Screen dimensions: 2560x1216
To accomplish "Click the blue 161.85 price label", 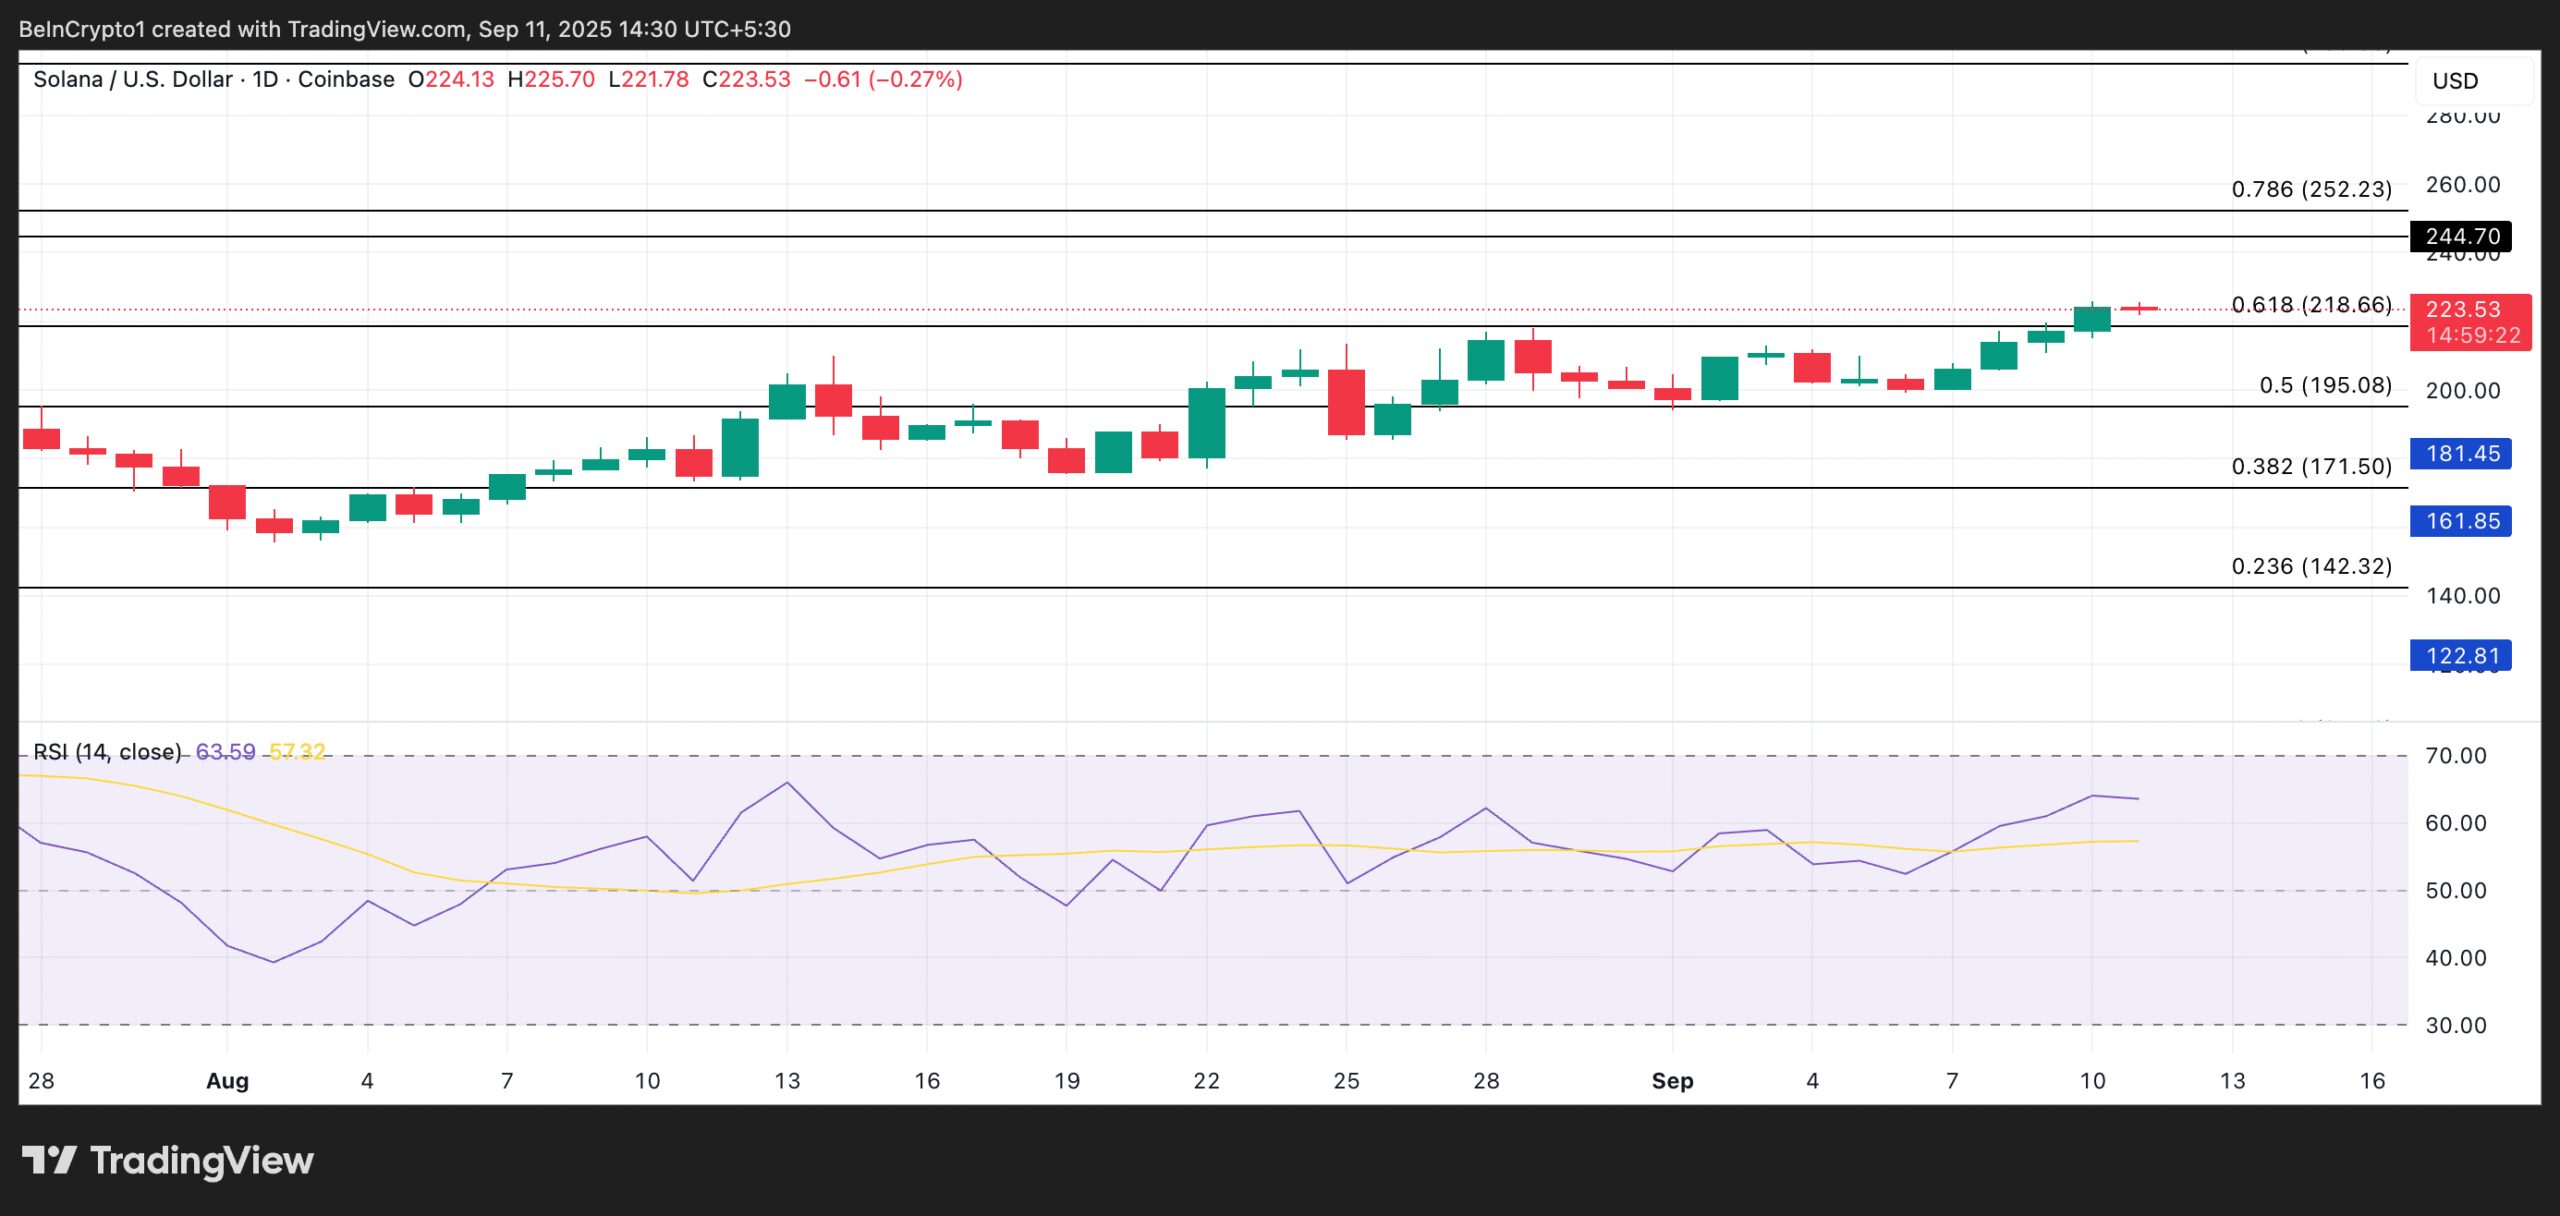I will pyautogui.click(x=2460, y=521).
